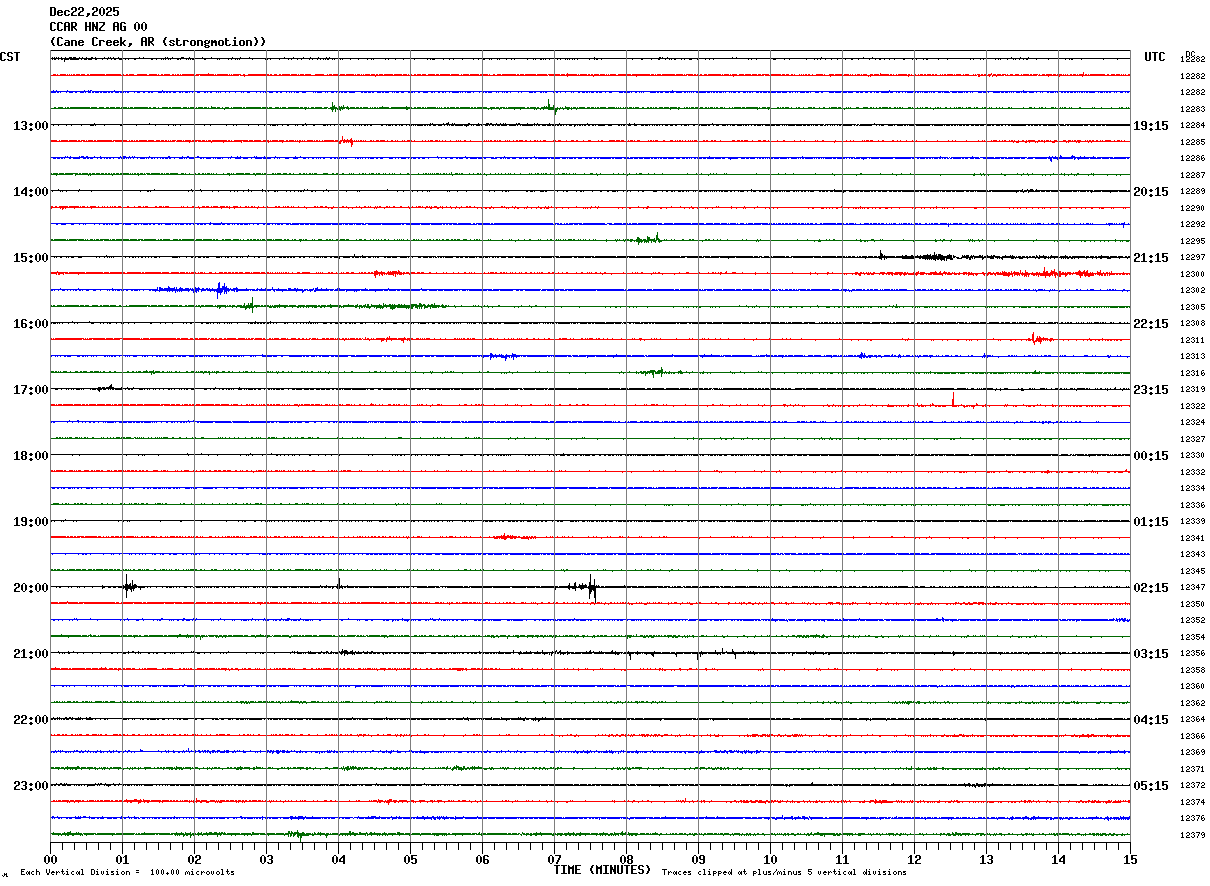Click the DC value 12364
Viewport: 1210px width, 886px height.
1192,719
